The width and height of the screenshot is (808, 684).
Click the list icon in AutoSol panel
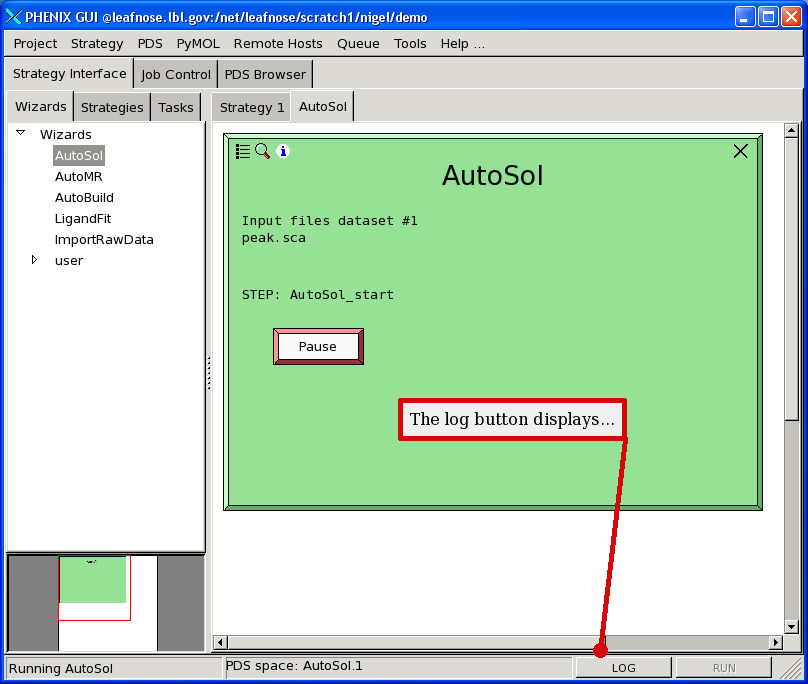[243, 151]
